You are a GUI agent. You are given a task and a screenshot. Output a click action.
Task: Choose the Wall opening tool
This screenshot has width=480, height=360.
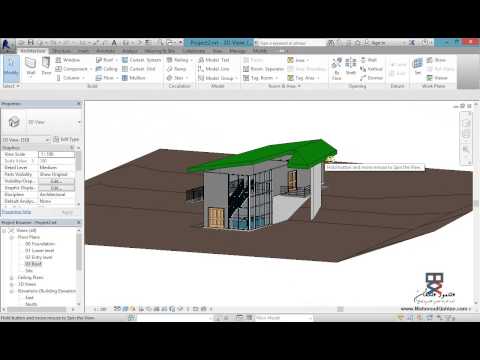tap(369, 60)
